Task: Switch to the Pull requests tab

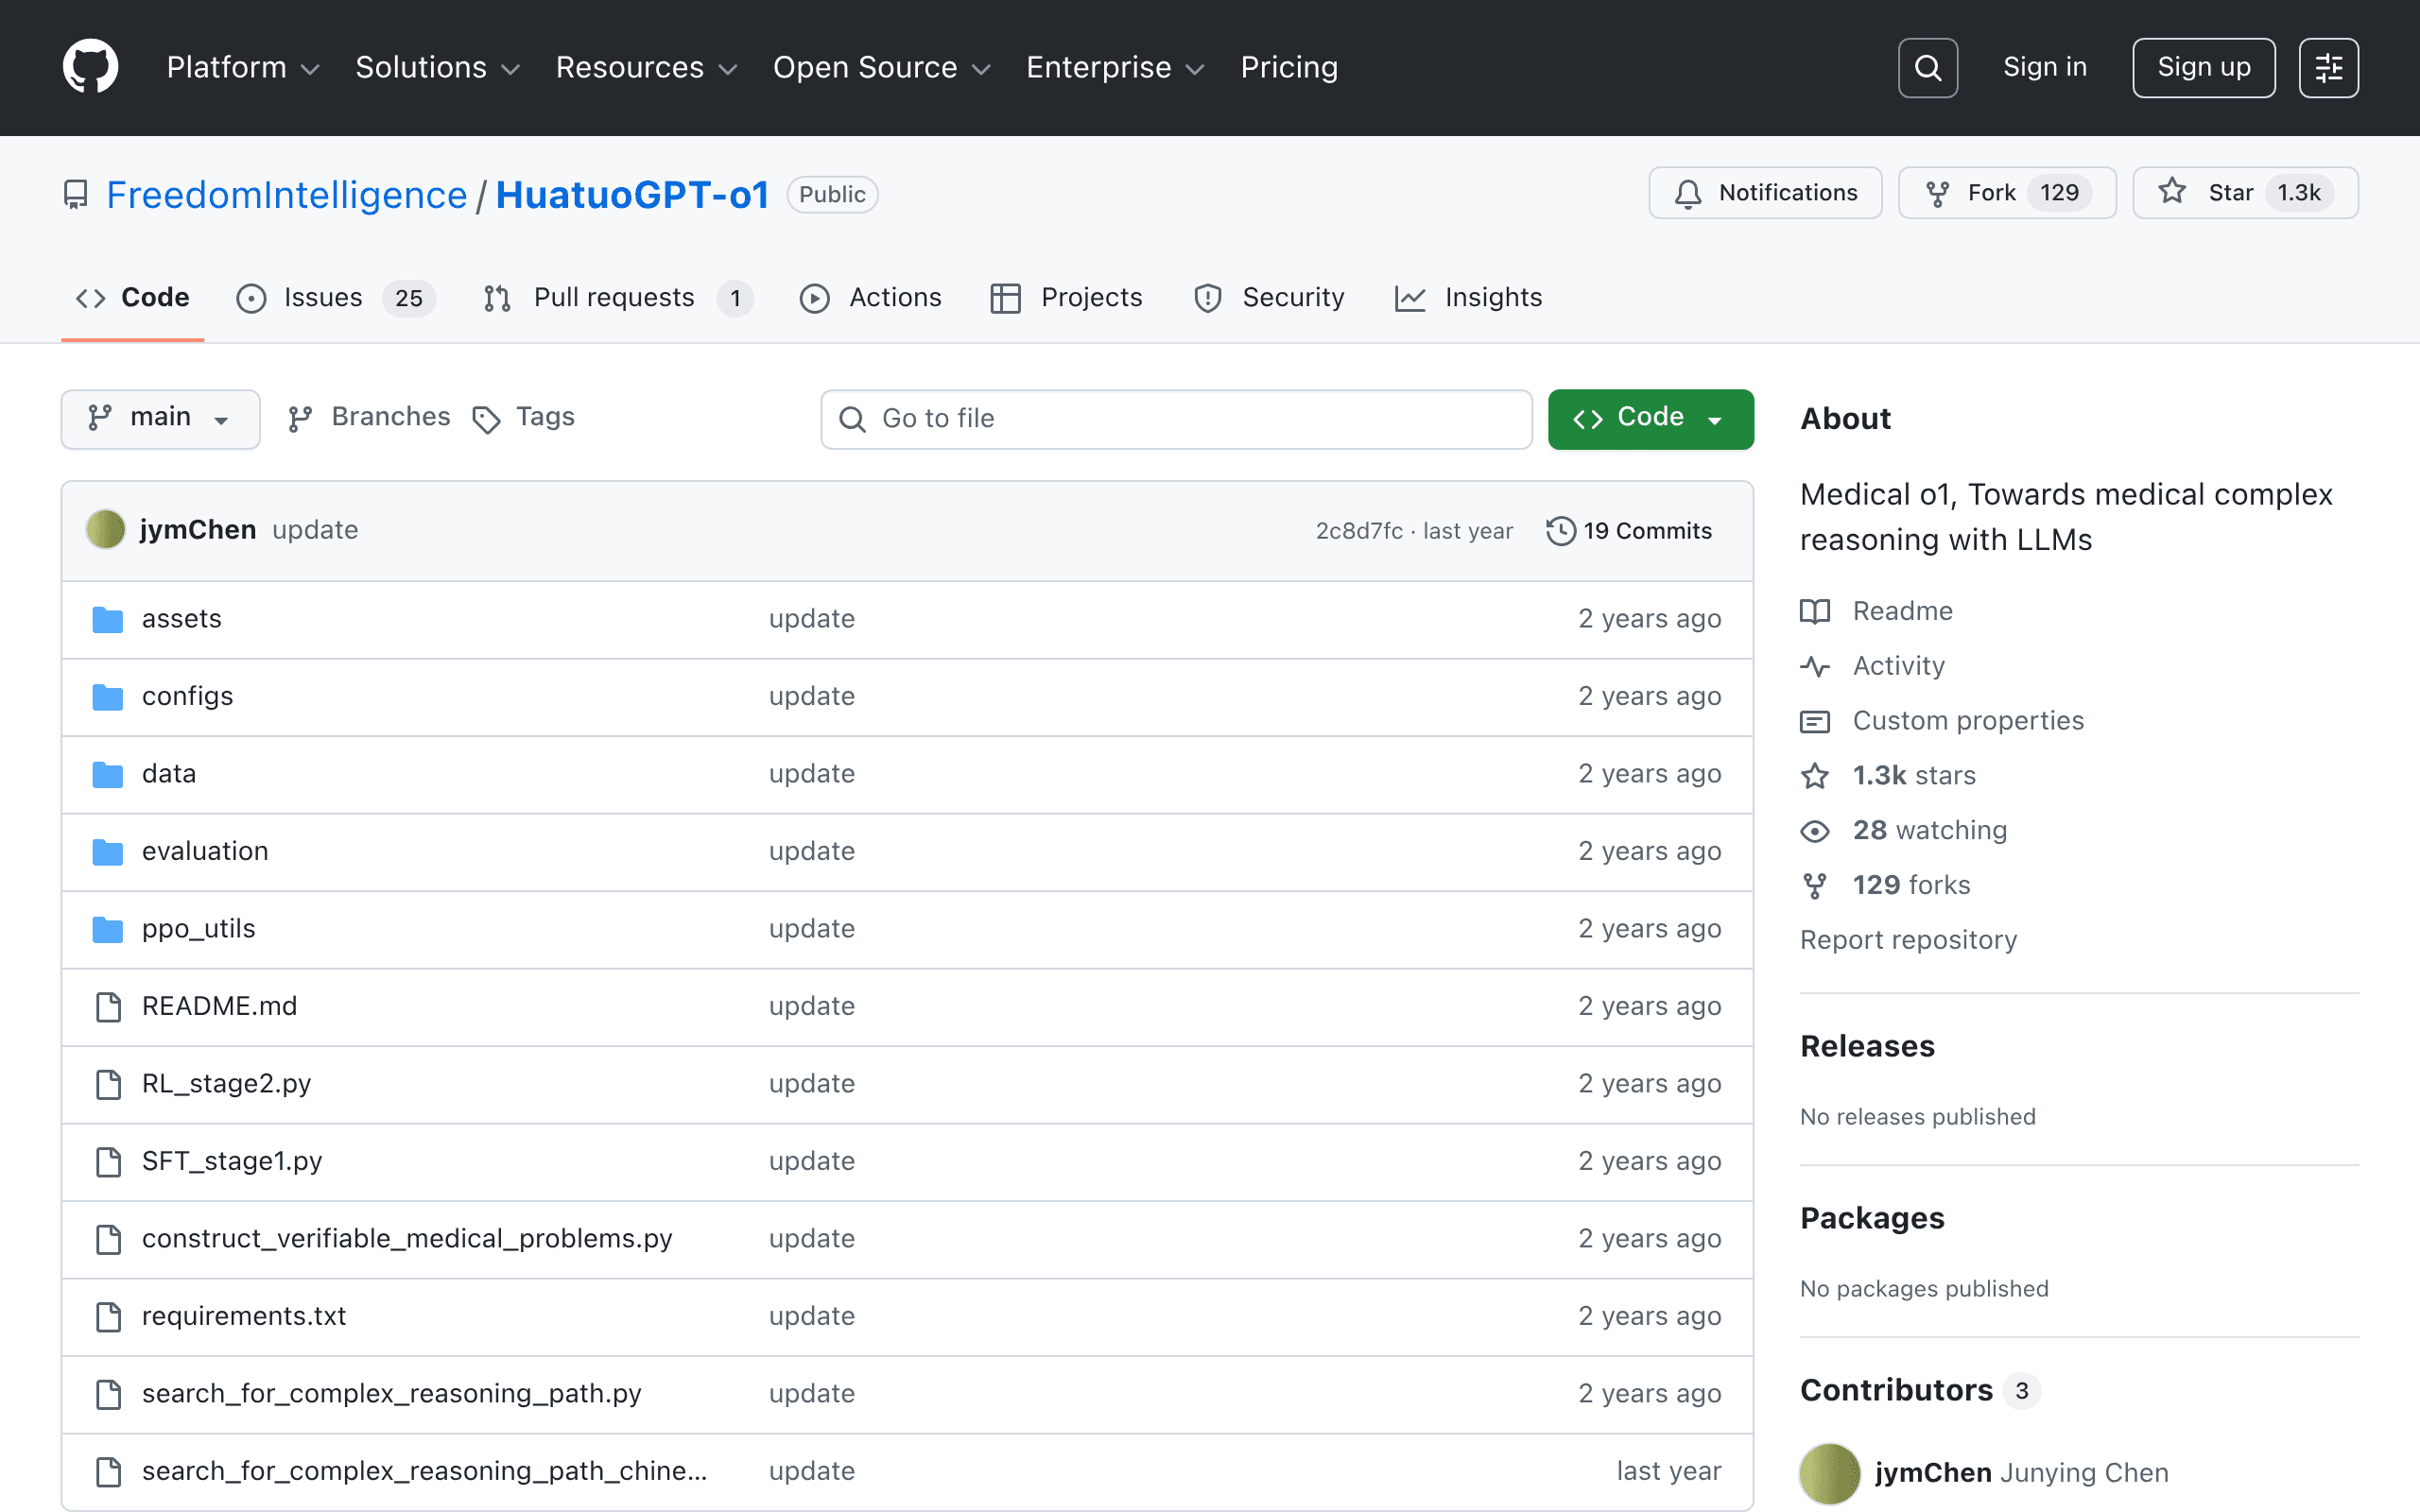Action: 618,298
